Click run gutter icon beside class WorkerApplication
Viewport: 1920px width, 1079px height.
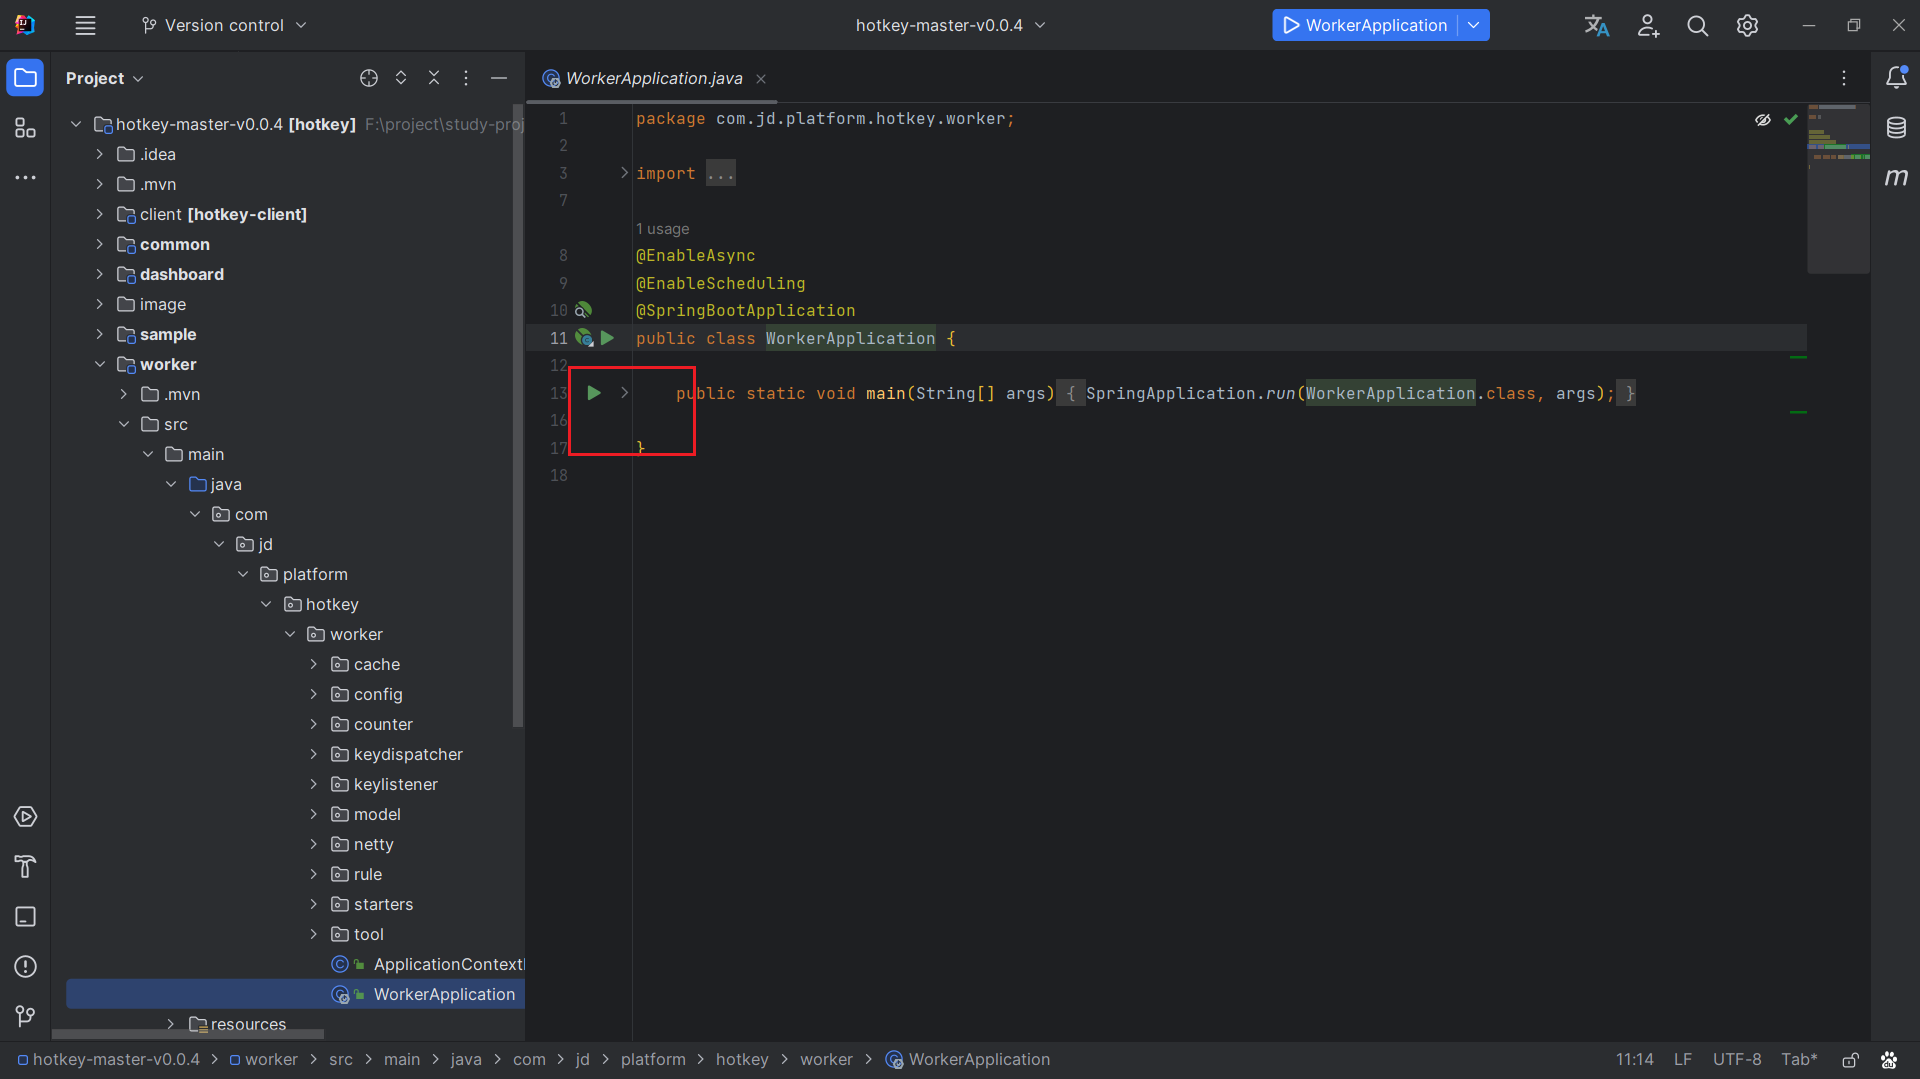[x=607, y=338]
